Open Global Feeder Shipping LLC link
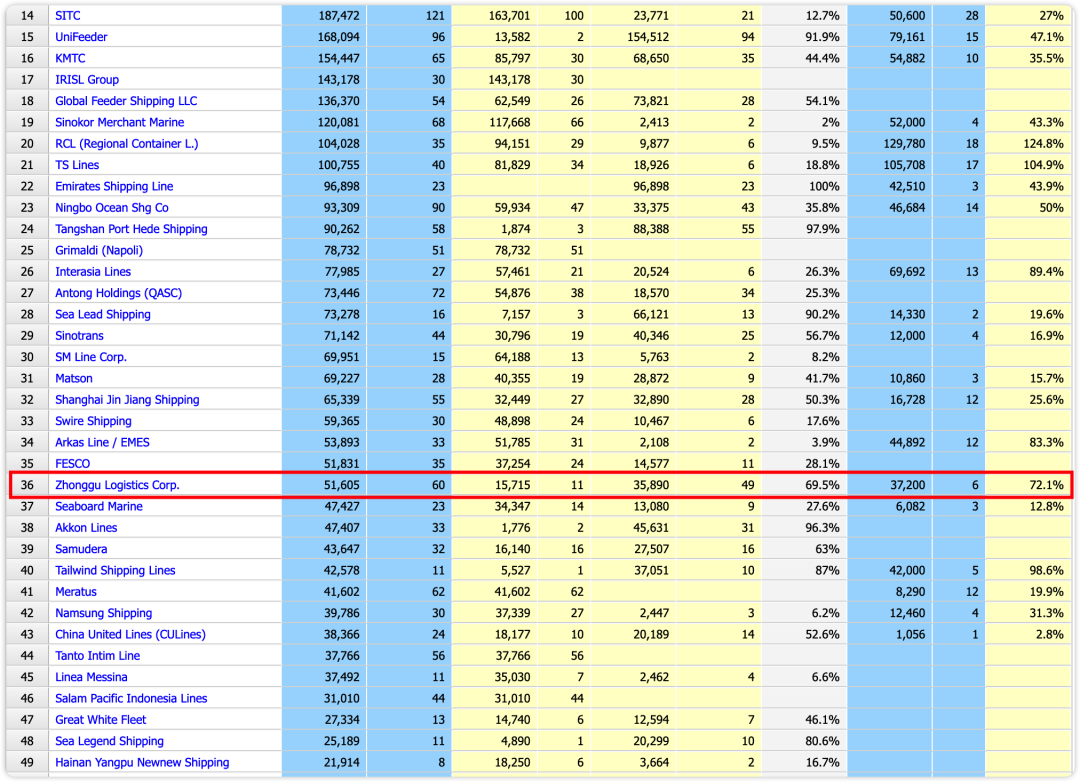The height and width of the screenshot is (782, 1080). (x=126, y=101)
